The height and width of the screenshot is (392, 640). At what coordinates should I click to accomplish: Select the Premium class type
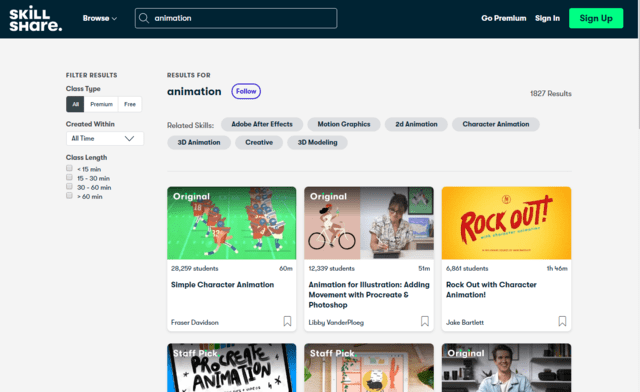click(x=101, y=104)
